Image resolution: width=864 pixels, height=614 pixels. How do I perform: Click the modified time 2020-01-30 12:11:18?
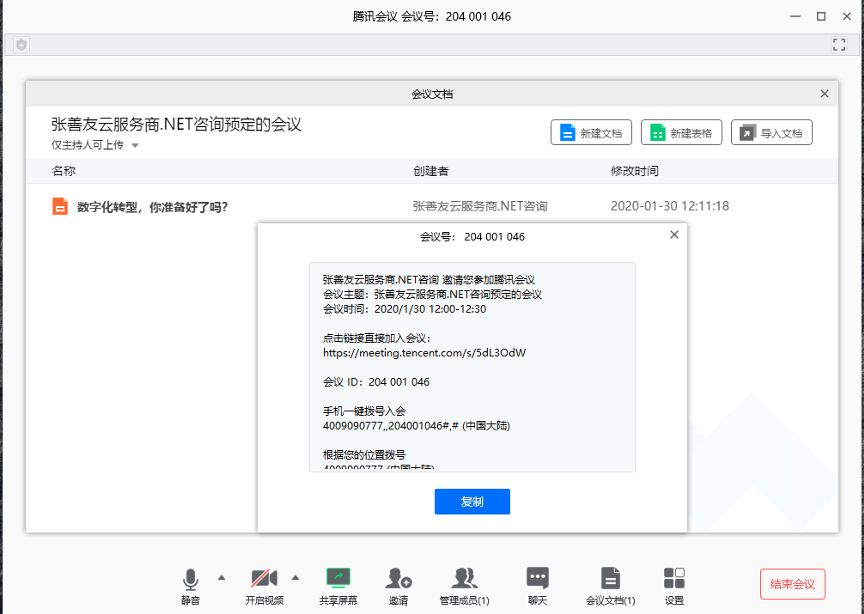point(669,206)
